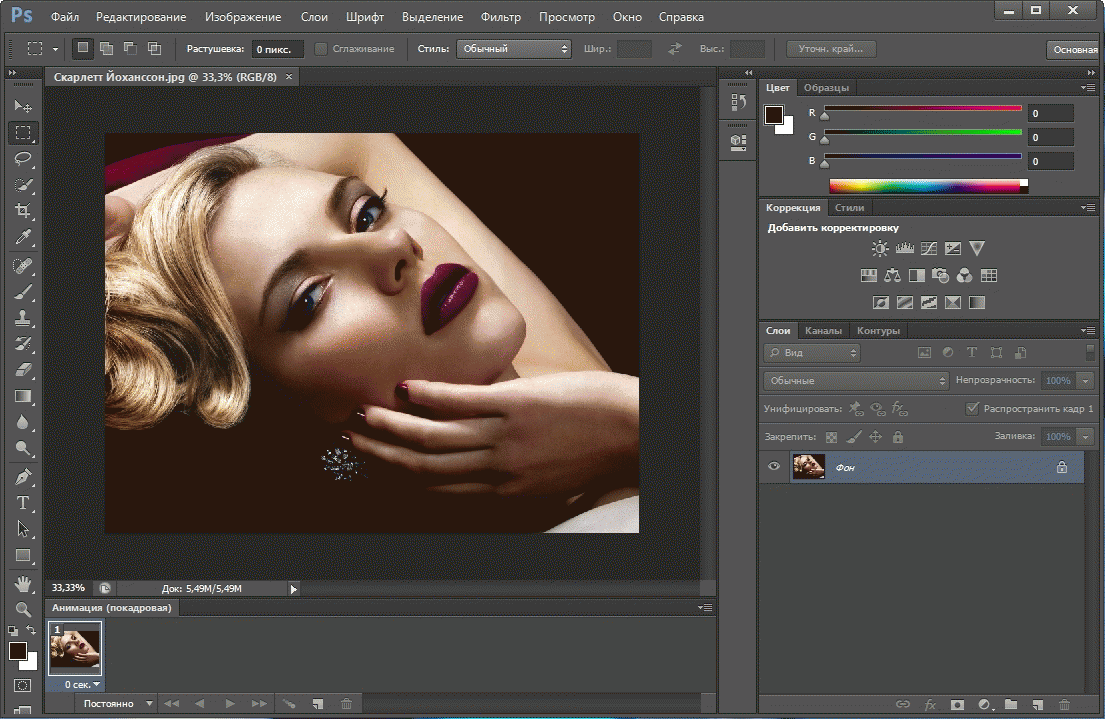1105x719 pixels.
Task: Add a Brightness/Contrast adjustment
Action: [x=879, y=248]
